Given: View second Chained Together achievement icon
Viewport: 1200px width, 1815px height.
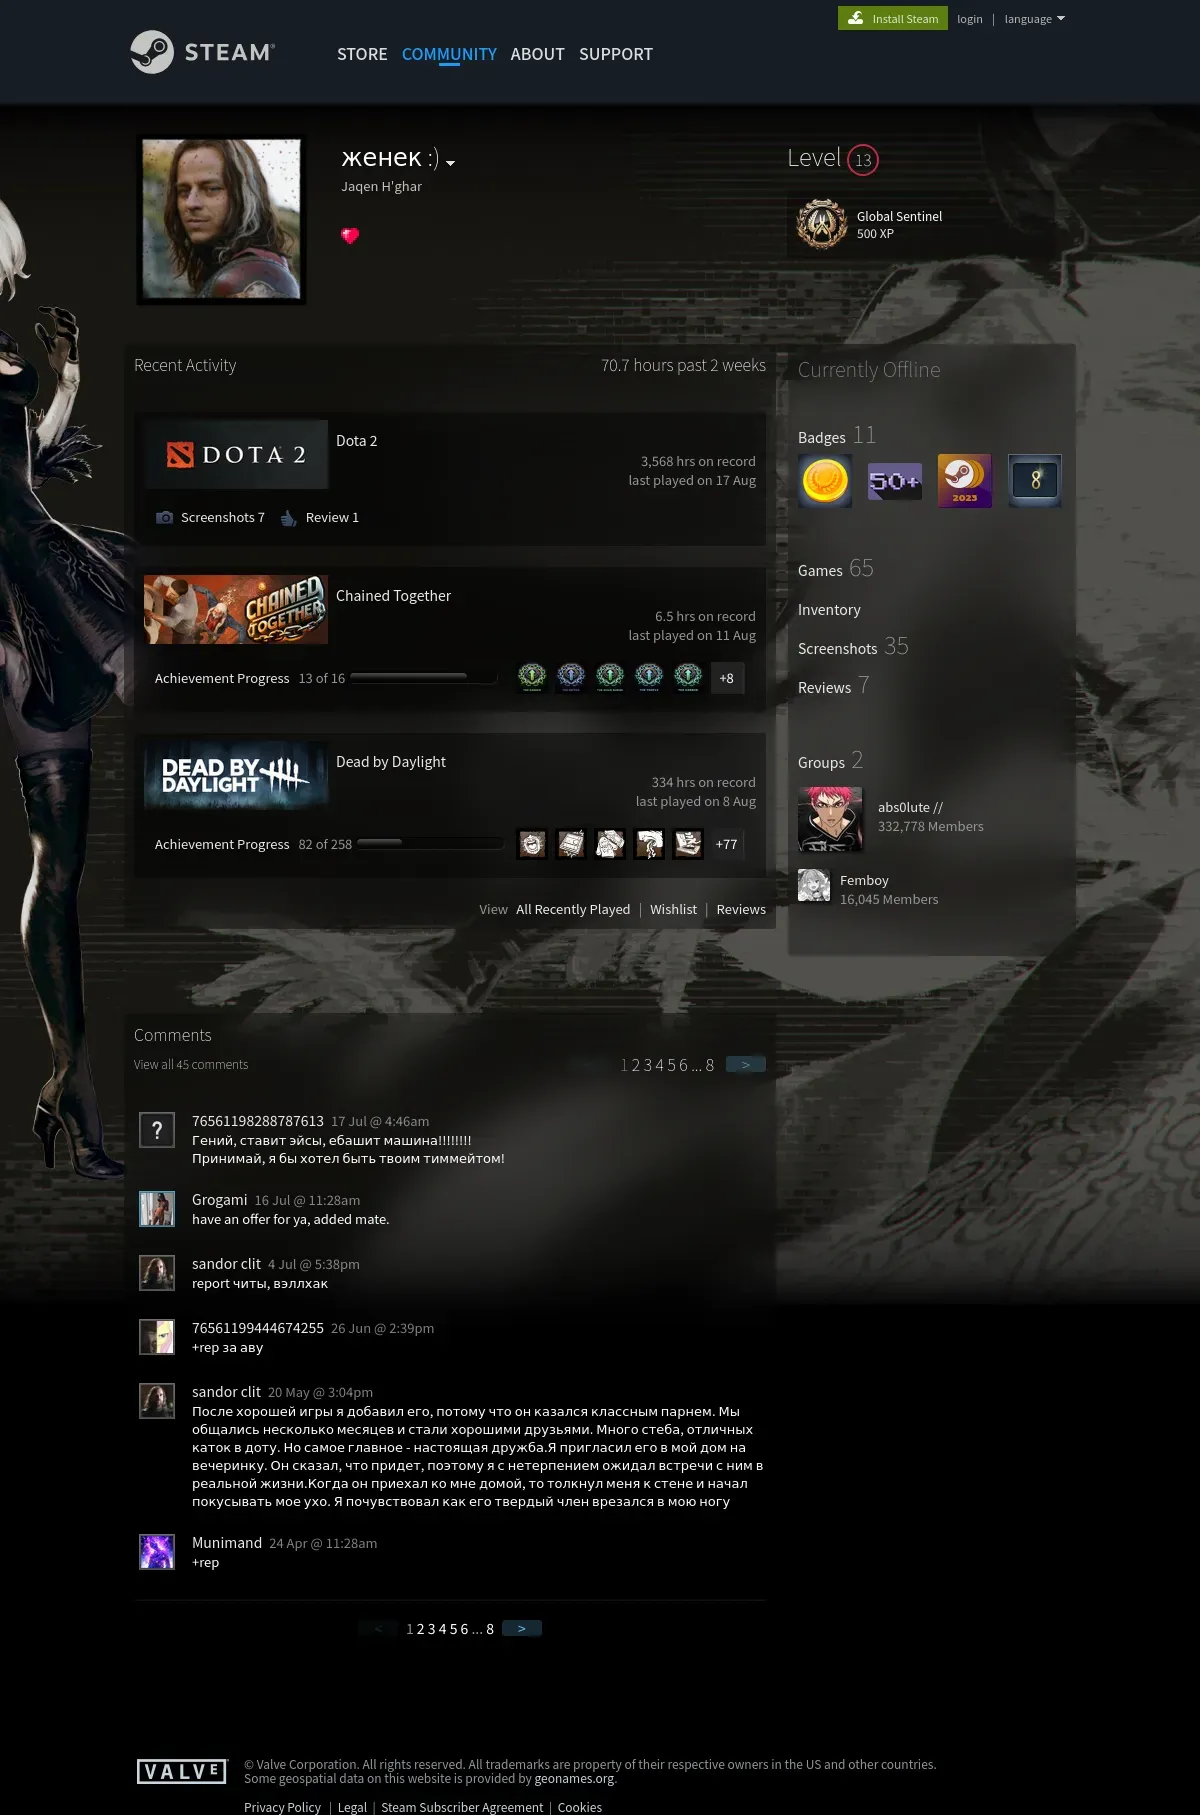Looking at the screenshot, I should 571,678.
